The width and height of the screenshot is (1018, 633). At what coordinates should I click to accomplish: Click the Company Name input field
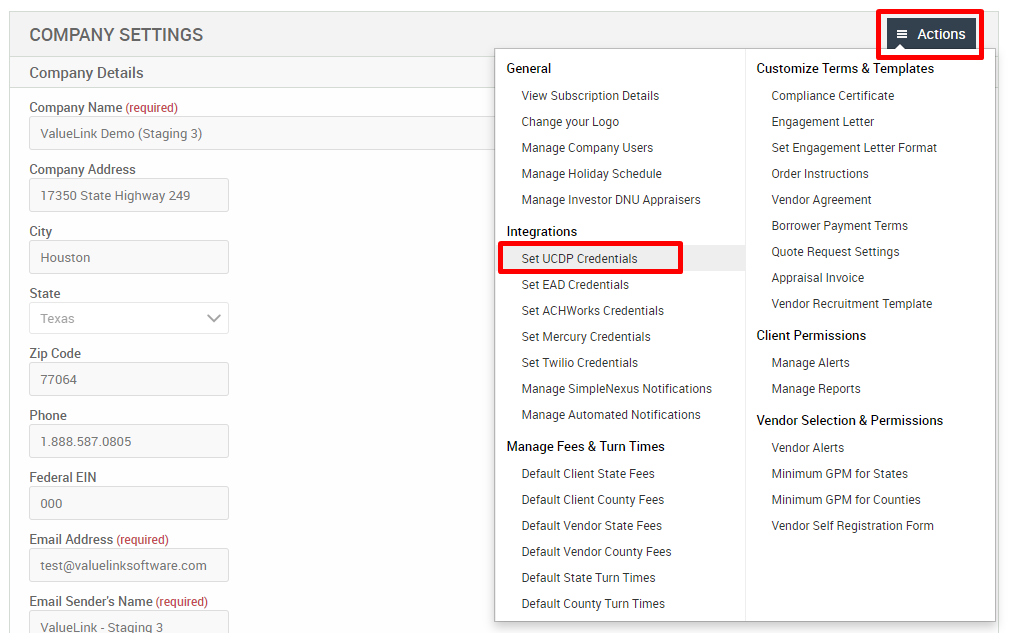[128, 133]
